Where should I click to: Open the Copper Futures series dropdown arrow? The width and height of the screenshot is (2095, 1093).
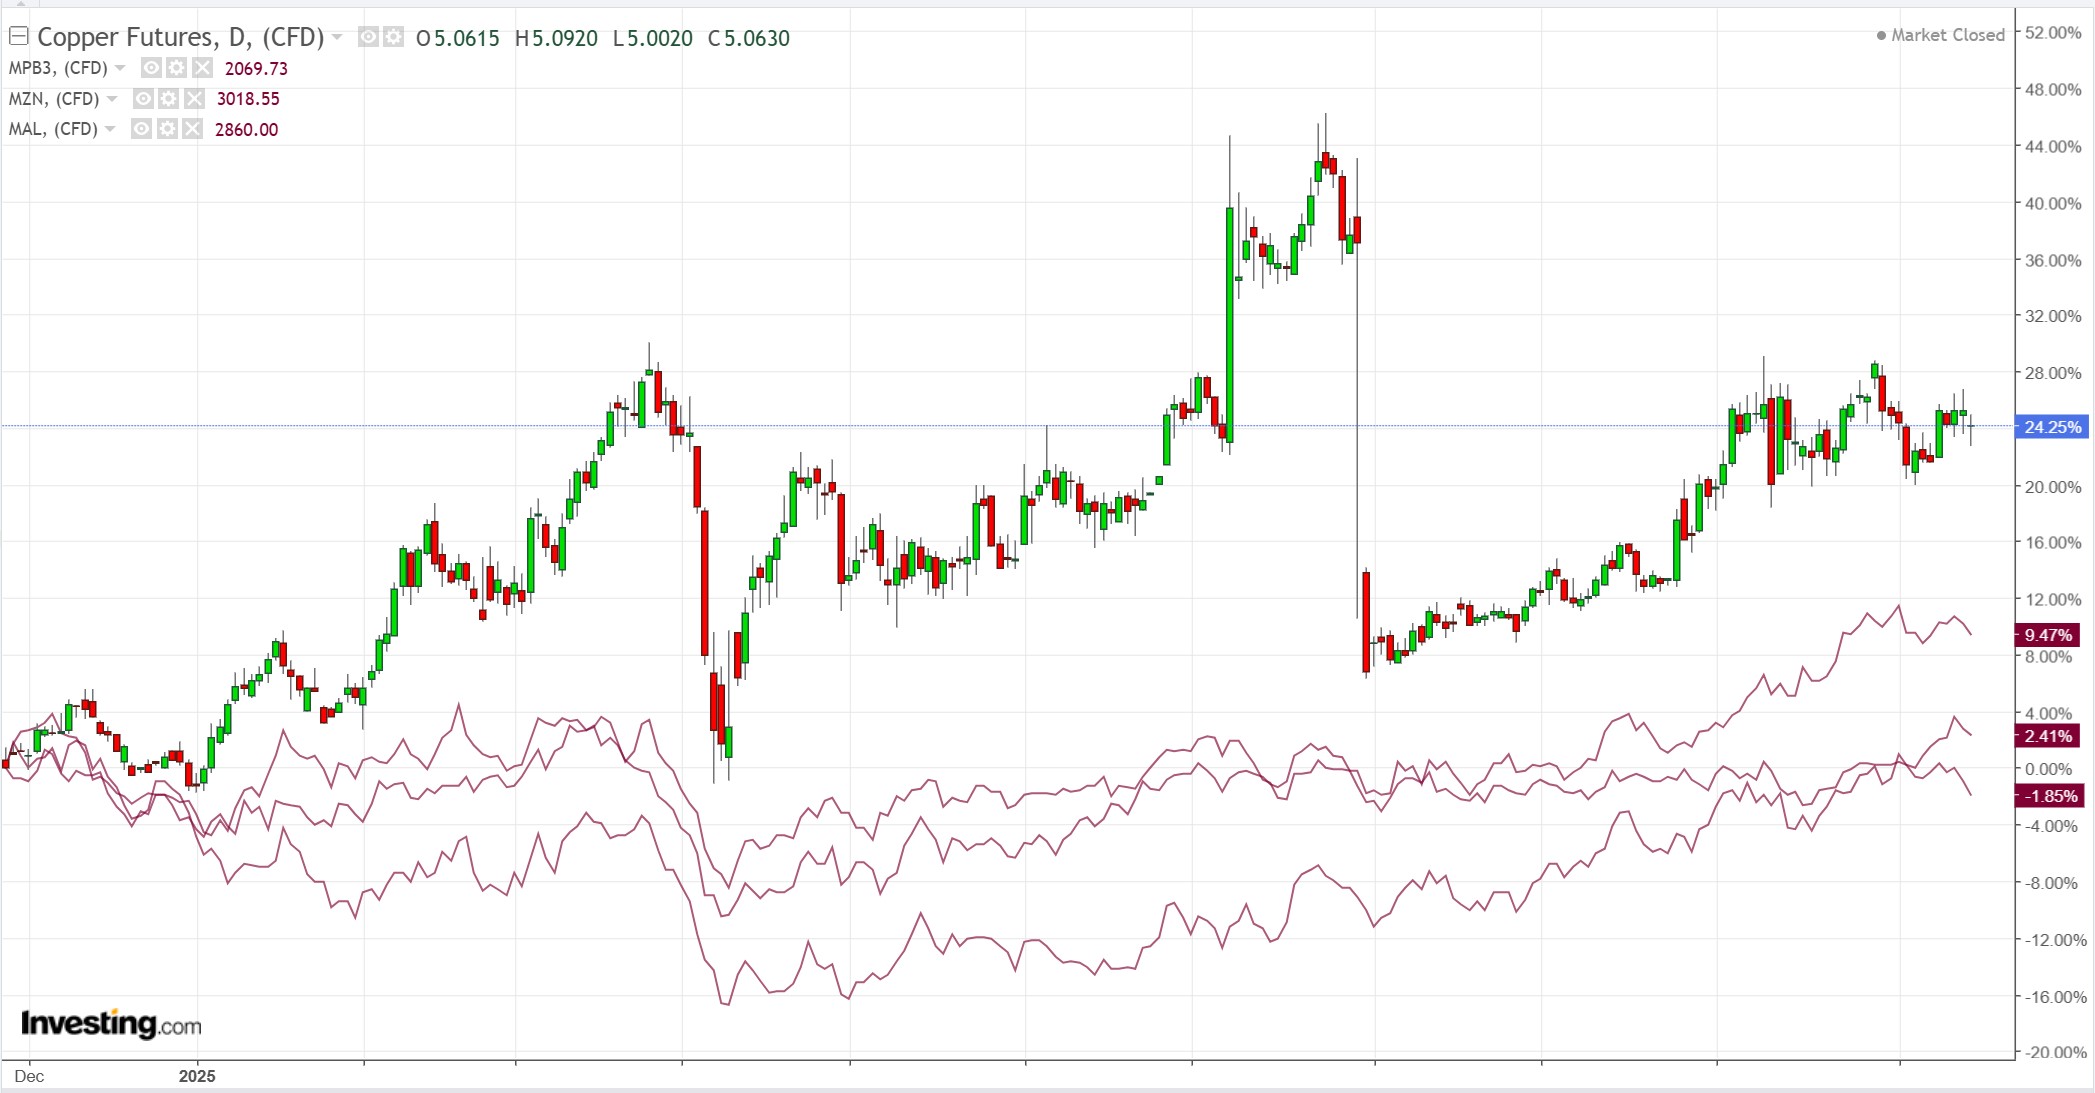point(337,38)
